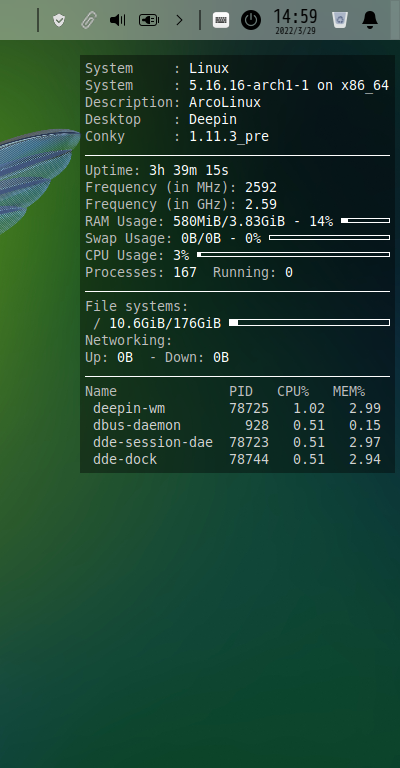This screenshot has height=768, width=400.
Task: Click the battery power status icon
Action: pyautogui.click(x=149, y=20)
